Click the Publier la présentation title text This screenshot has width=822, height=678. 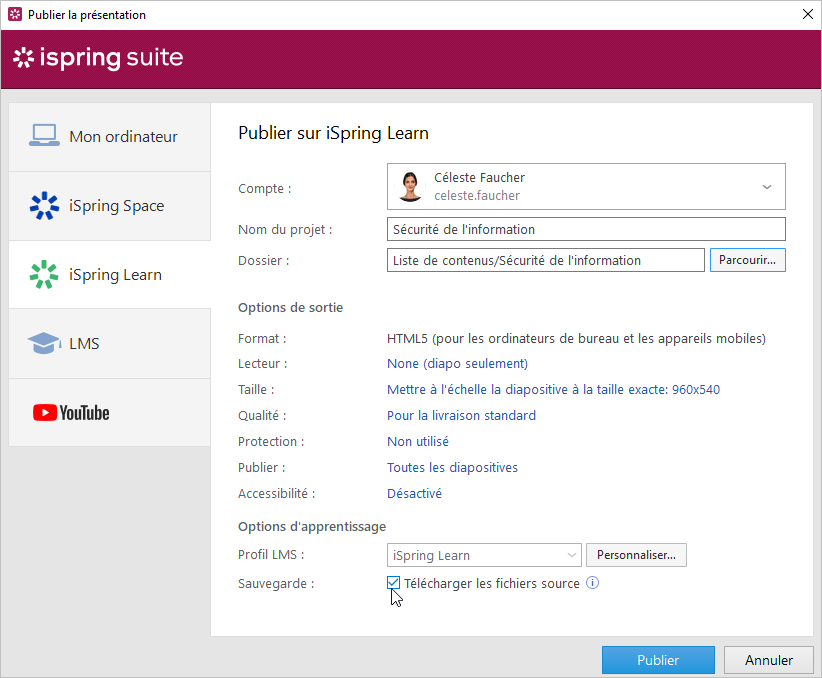point(87,15)
